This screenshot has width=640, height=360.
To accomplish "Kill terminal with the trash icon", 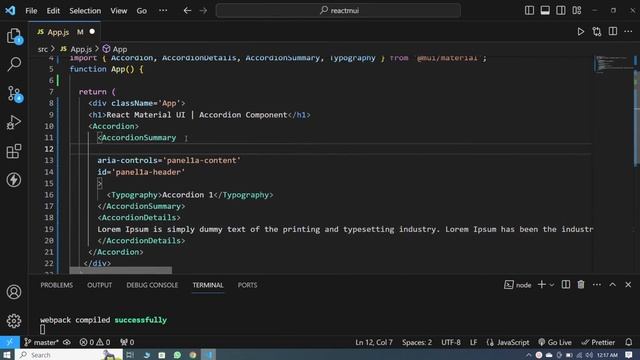I will tap(581, 284).
